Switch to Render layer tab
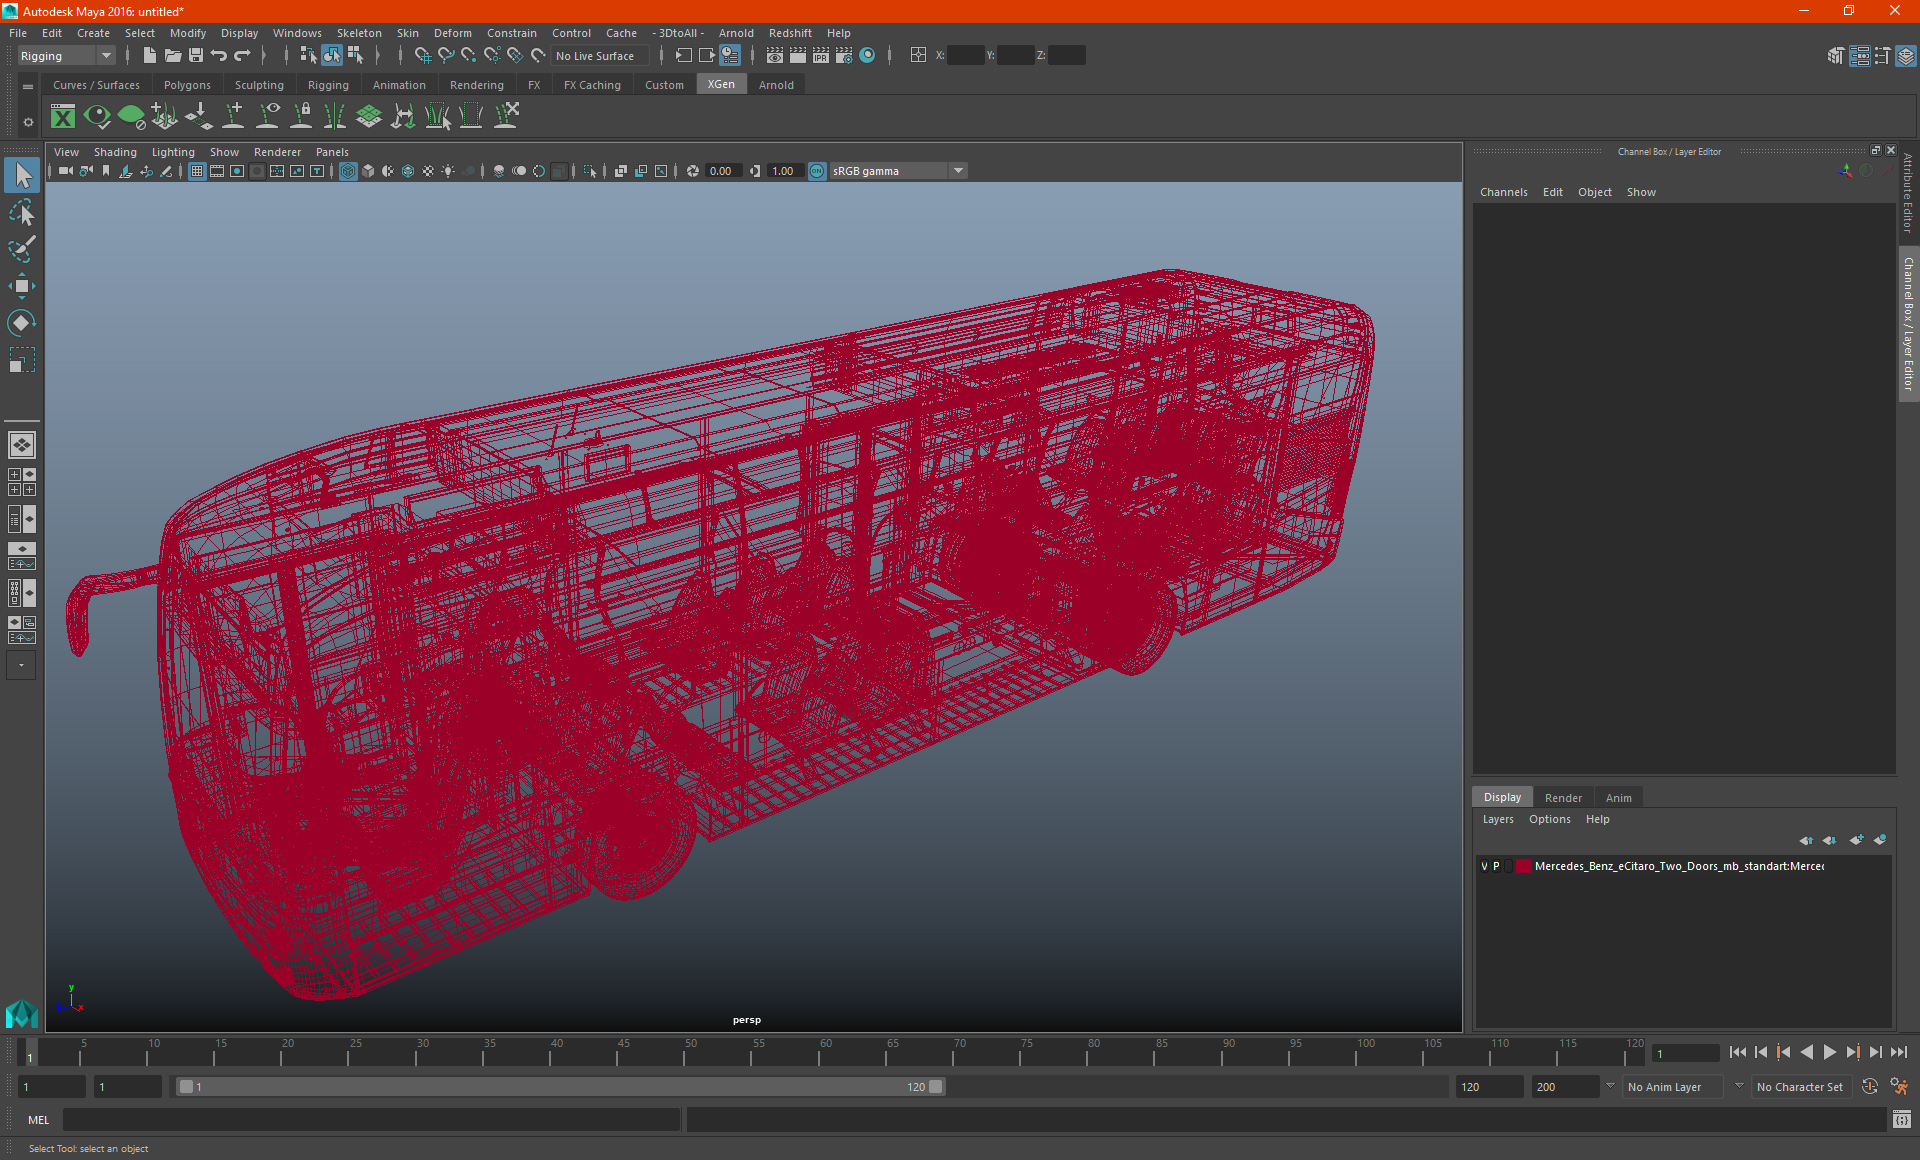 tap(1563, 798)
